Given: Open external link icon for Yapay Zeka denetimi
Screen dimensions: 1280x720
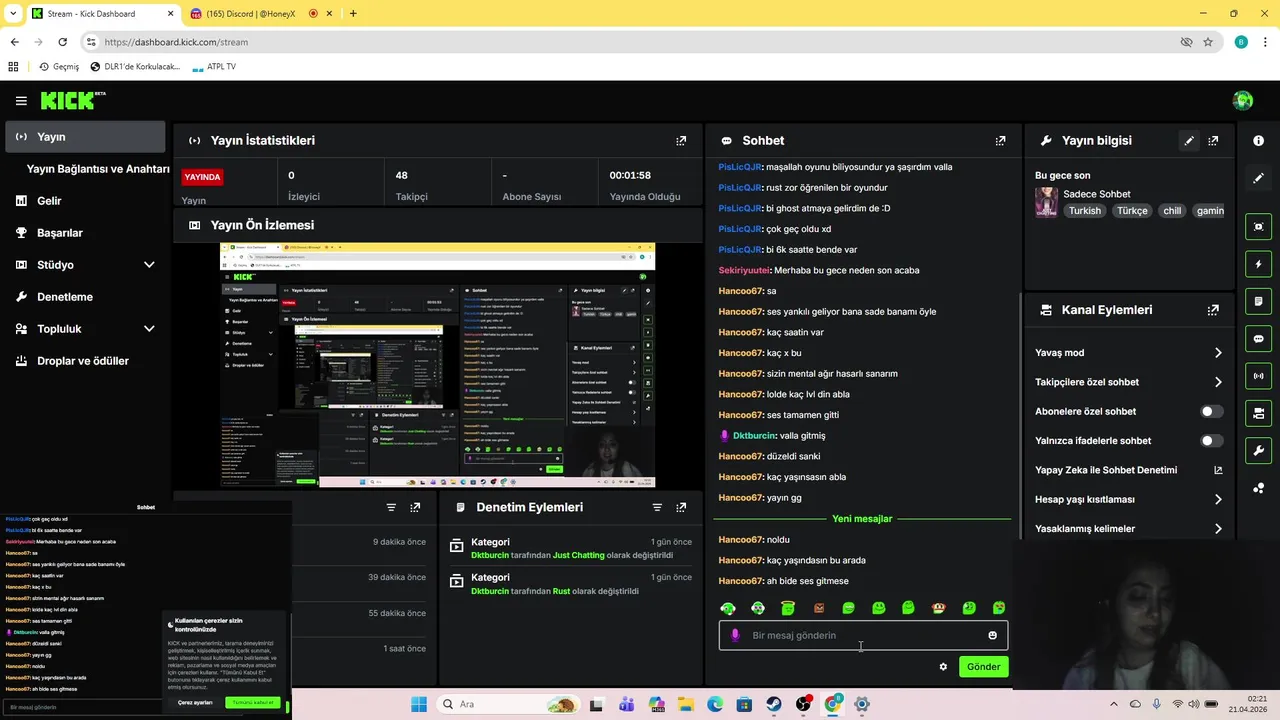Looking at the screenshot, I should pos(1218,470).
